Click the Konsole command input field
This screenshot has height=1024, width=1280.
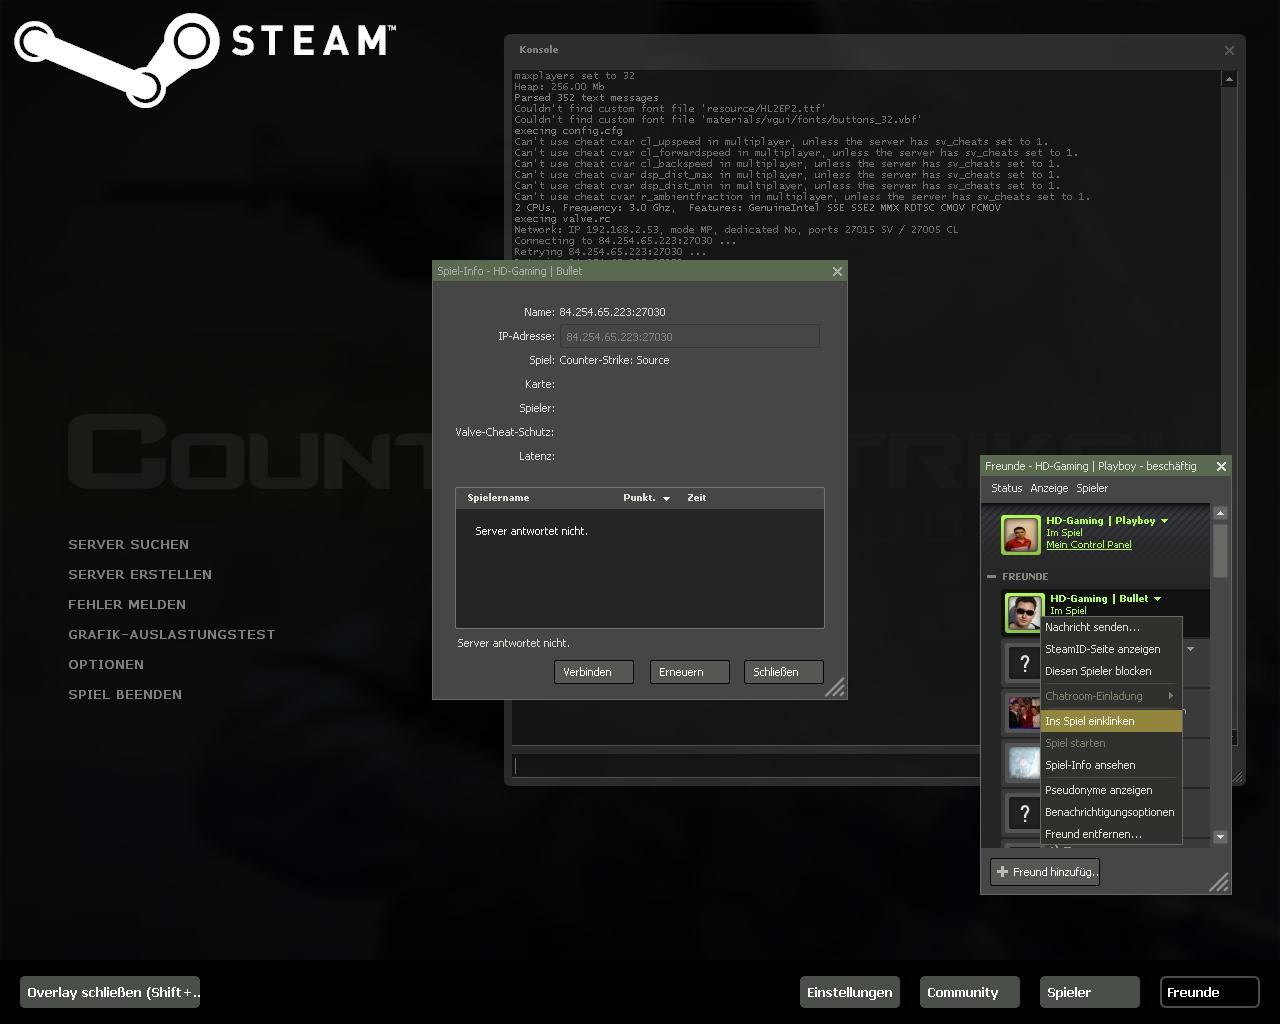(746, 766)
